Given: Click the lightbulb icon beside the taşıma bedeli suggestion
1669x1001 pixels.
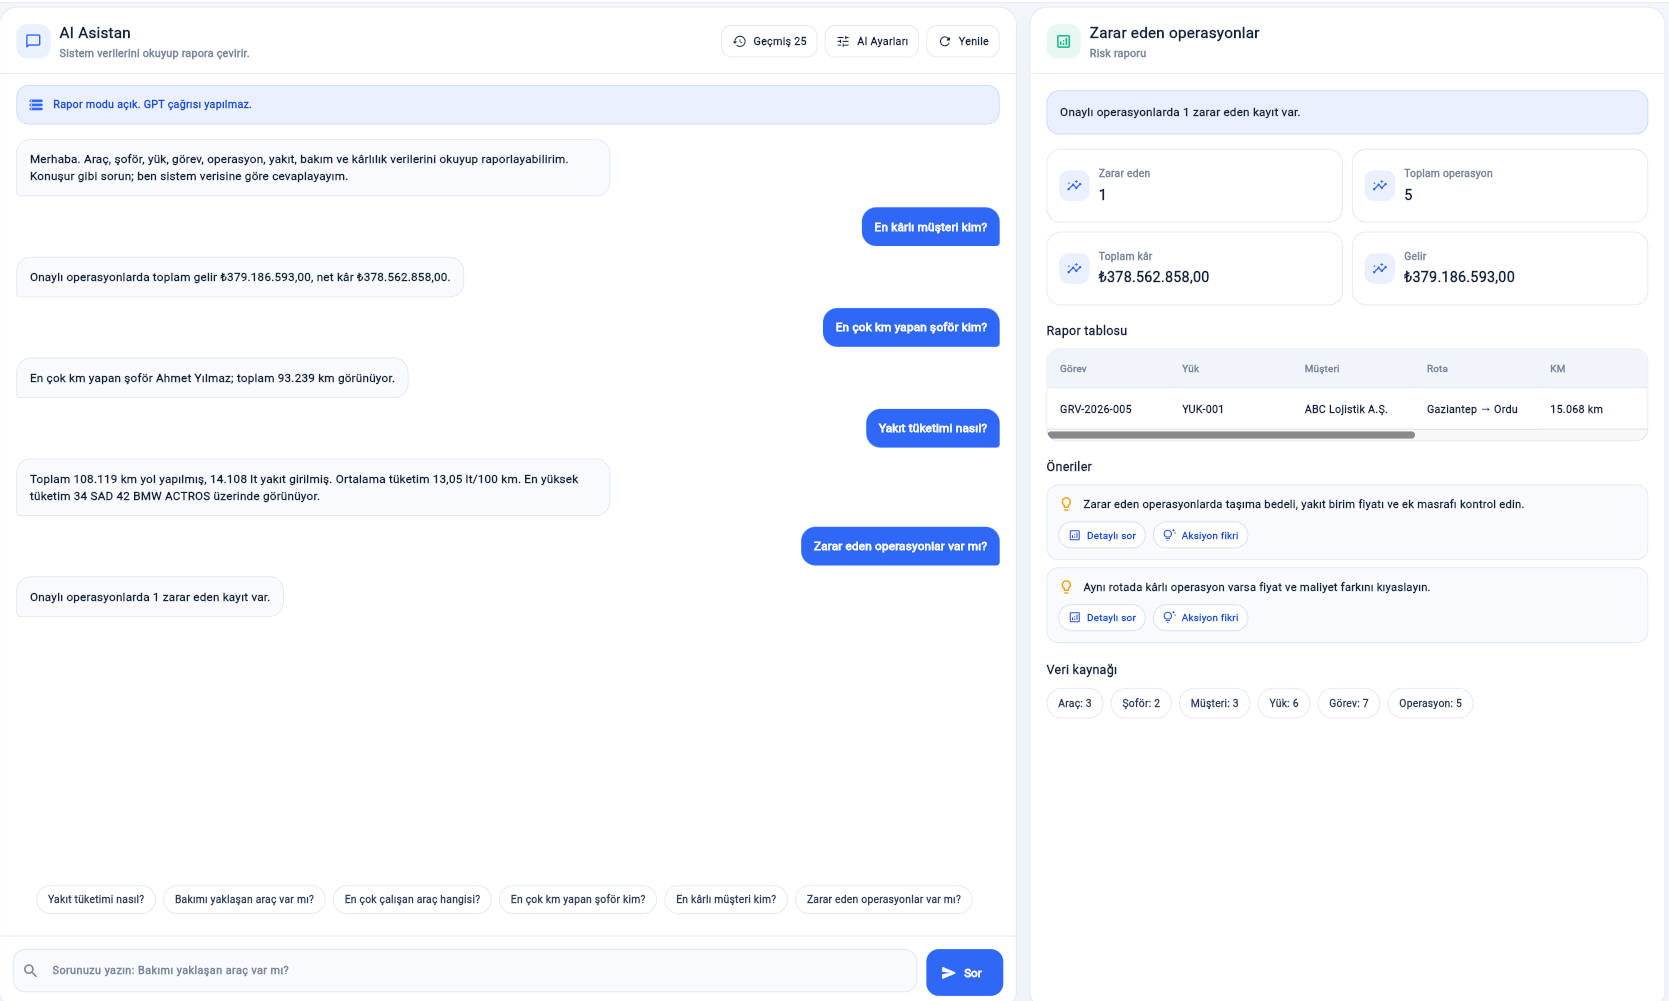Looking at the screenshot, I should point(1066,504).
